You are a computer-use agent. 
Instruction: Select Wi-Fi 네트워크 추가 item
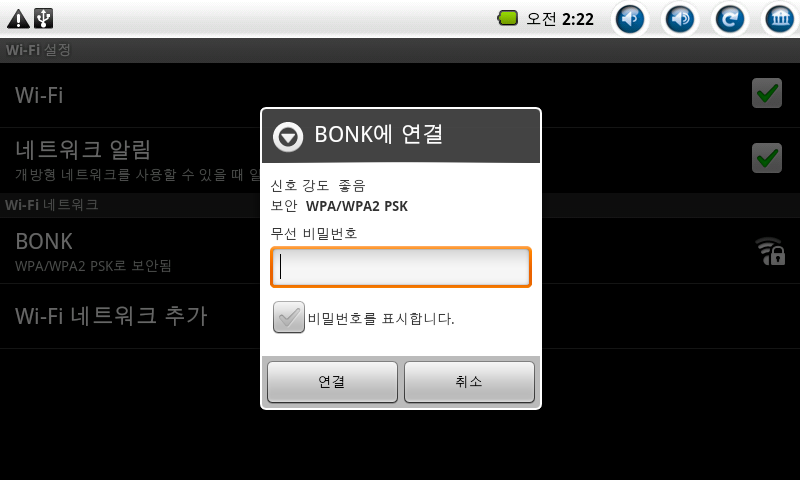400,316
